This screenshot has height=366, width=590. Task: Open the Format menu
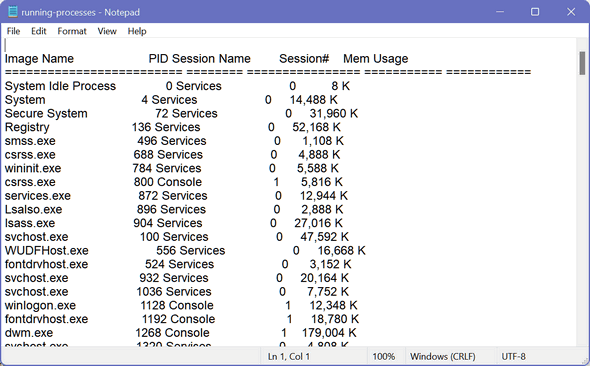click(x=71, y=31)
